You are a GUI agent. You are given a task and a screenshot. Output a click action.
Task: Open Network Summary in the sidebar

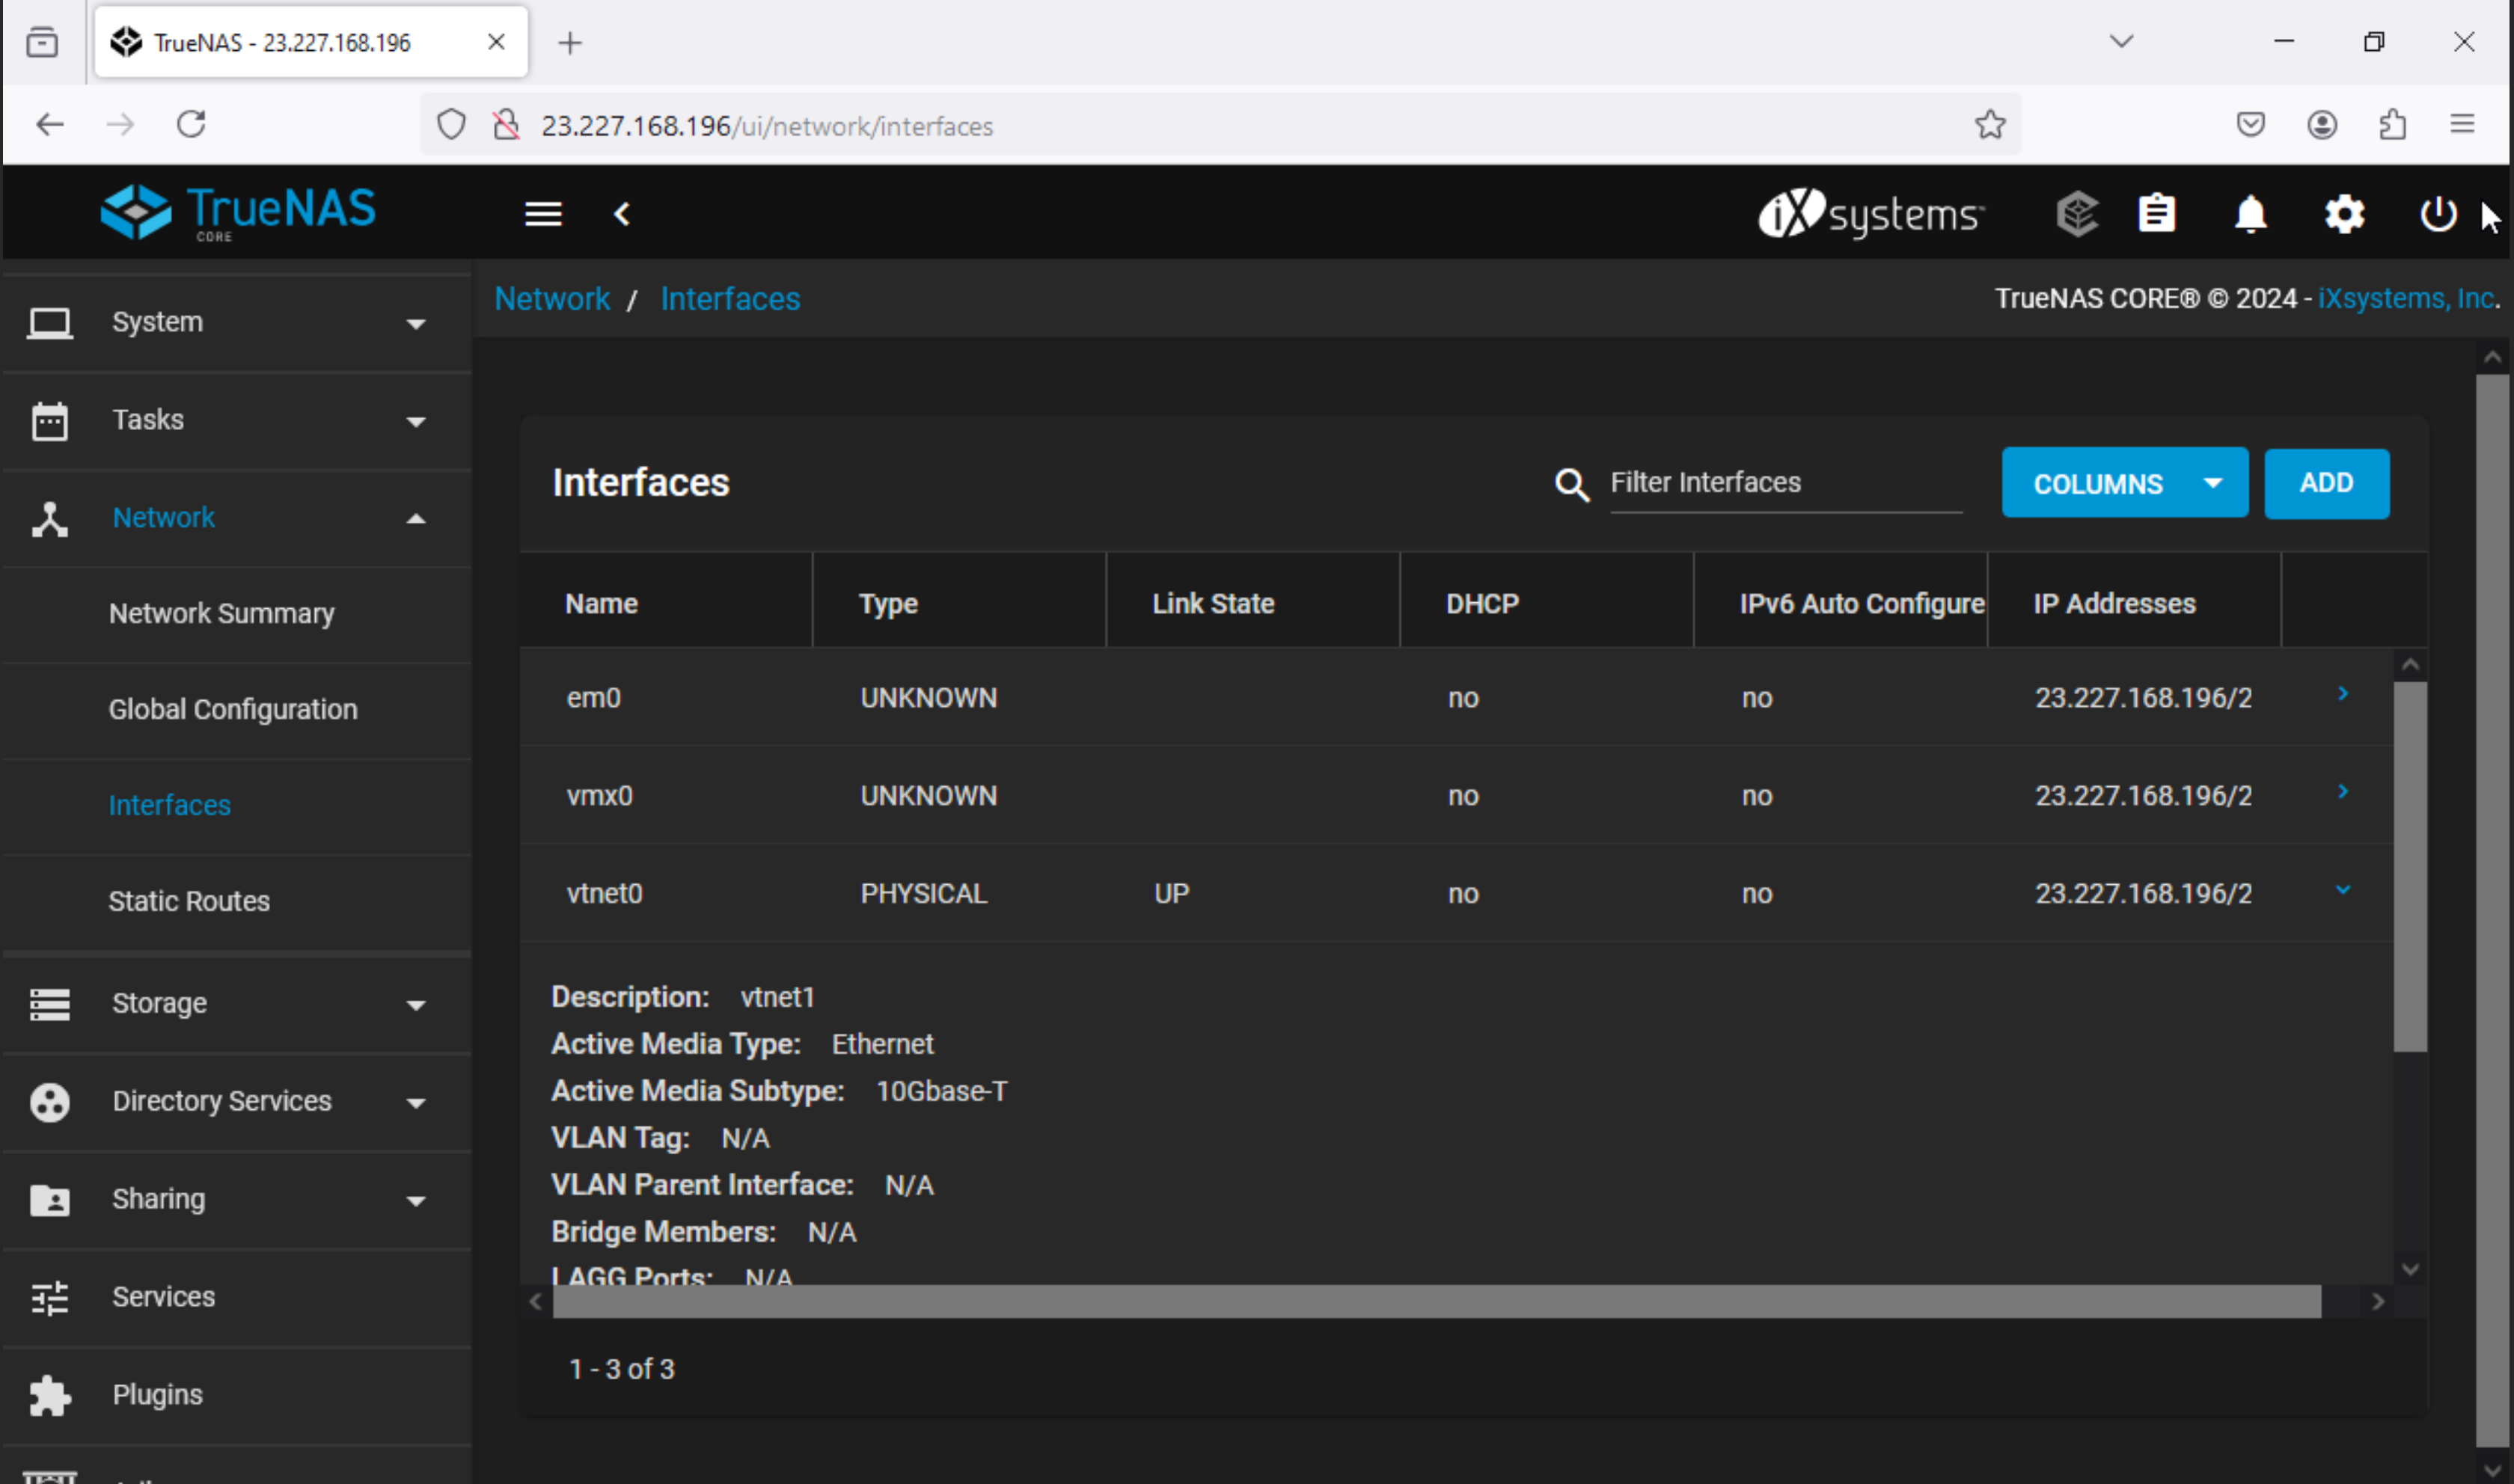tap(221, 614)
